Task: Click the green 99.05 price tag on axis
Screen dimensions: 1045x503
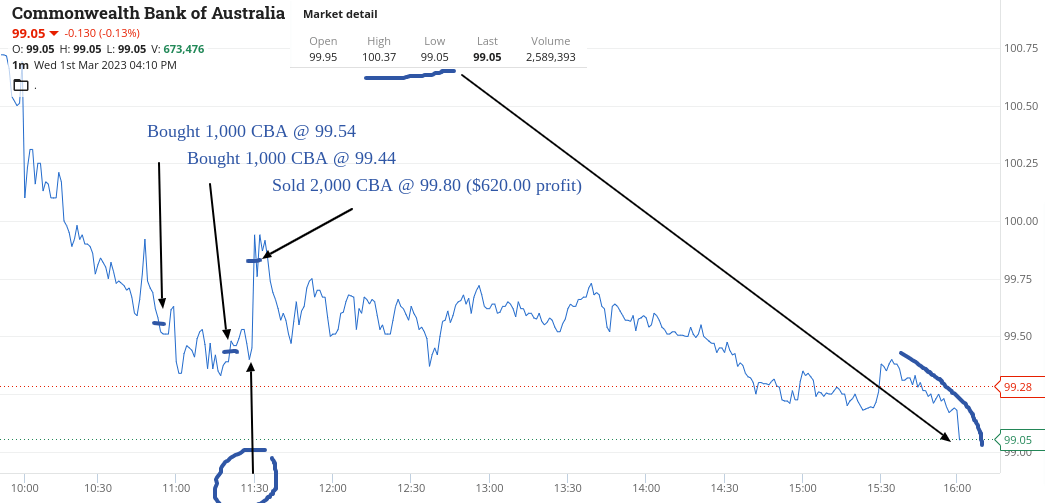Action: (x=1017, y=440)
